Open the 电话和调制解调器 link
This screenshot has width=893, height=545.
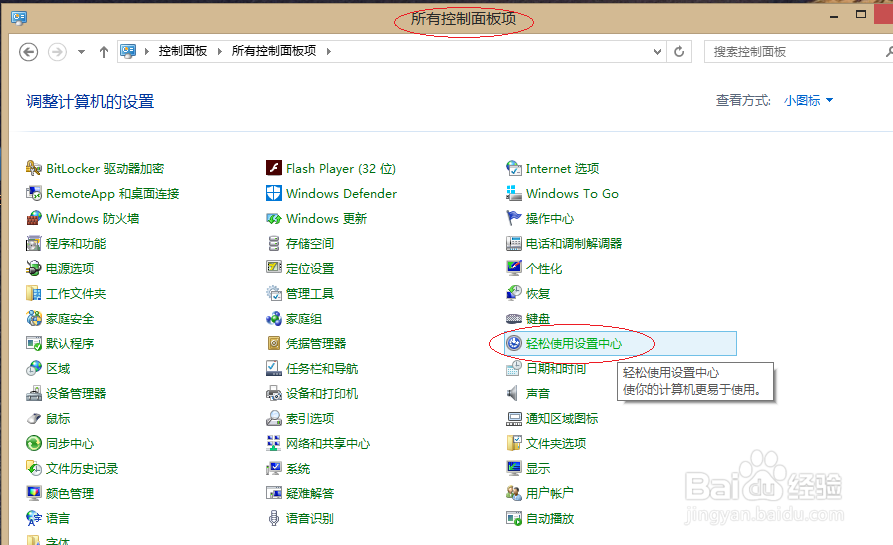point(574,244)
